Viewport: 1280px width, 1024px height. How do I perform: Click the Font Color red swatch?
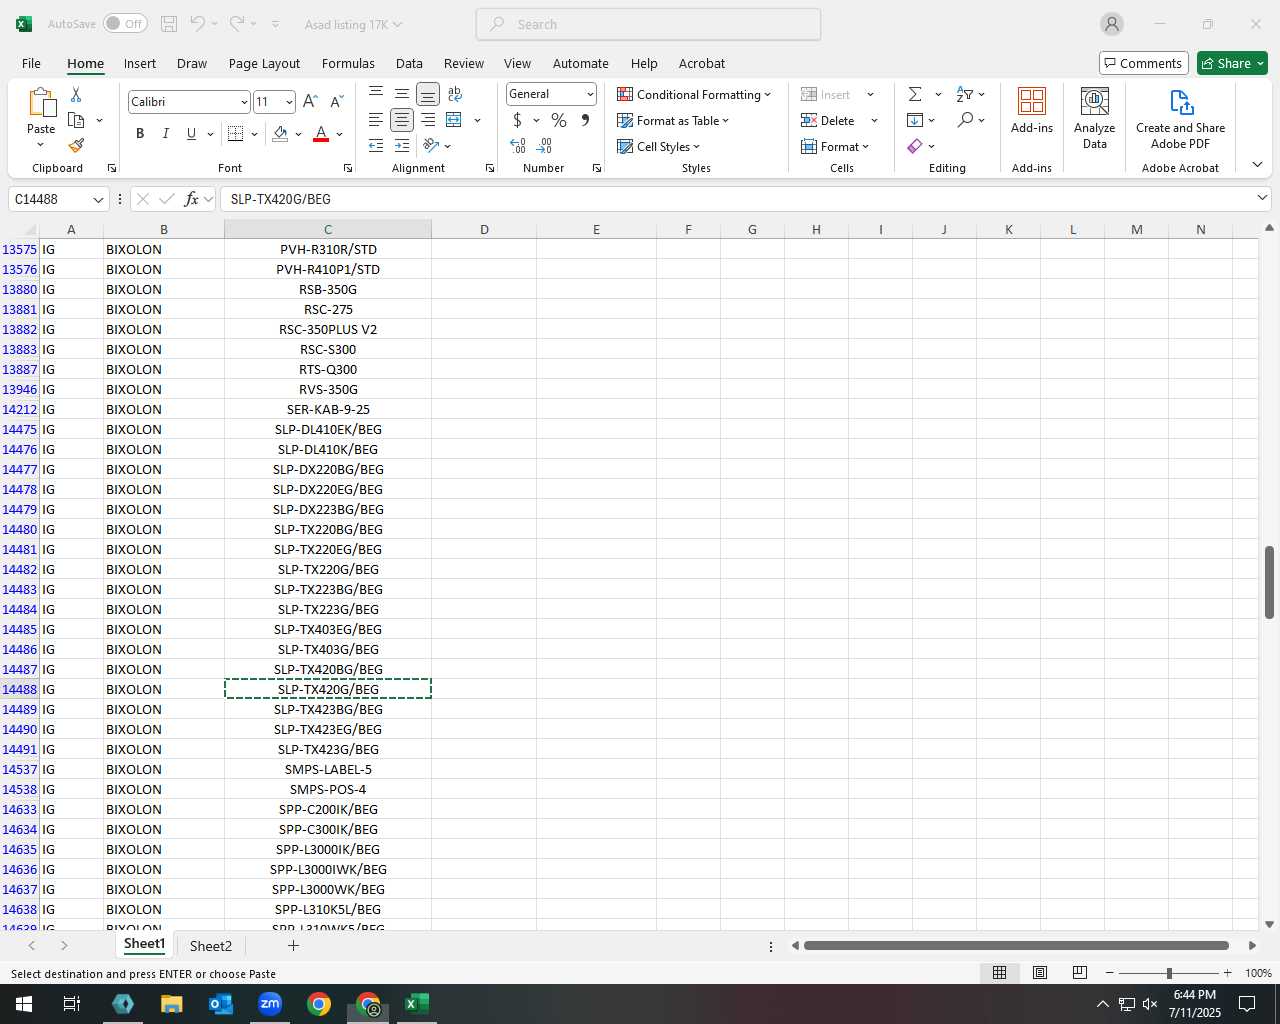coord(321,133)
